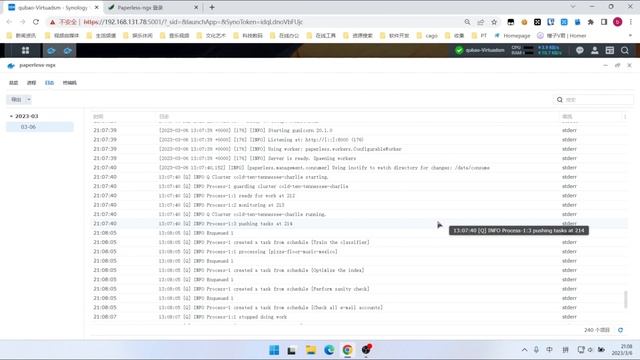The image size is (640, 360).
Task: Click the microphone icon in the system tray
Action: coord(536,350)
